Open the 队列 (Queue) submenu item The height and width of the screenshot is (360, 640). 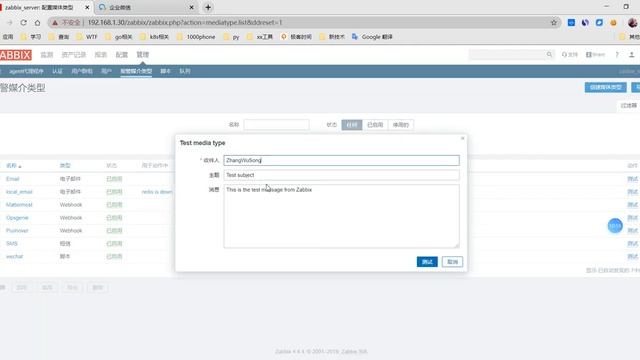[x=185, y=71]
